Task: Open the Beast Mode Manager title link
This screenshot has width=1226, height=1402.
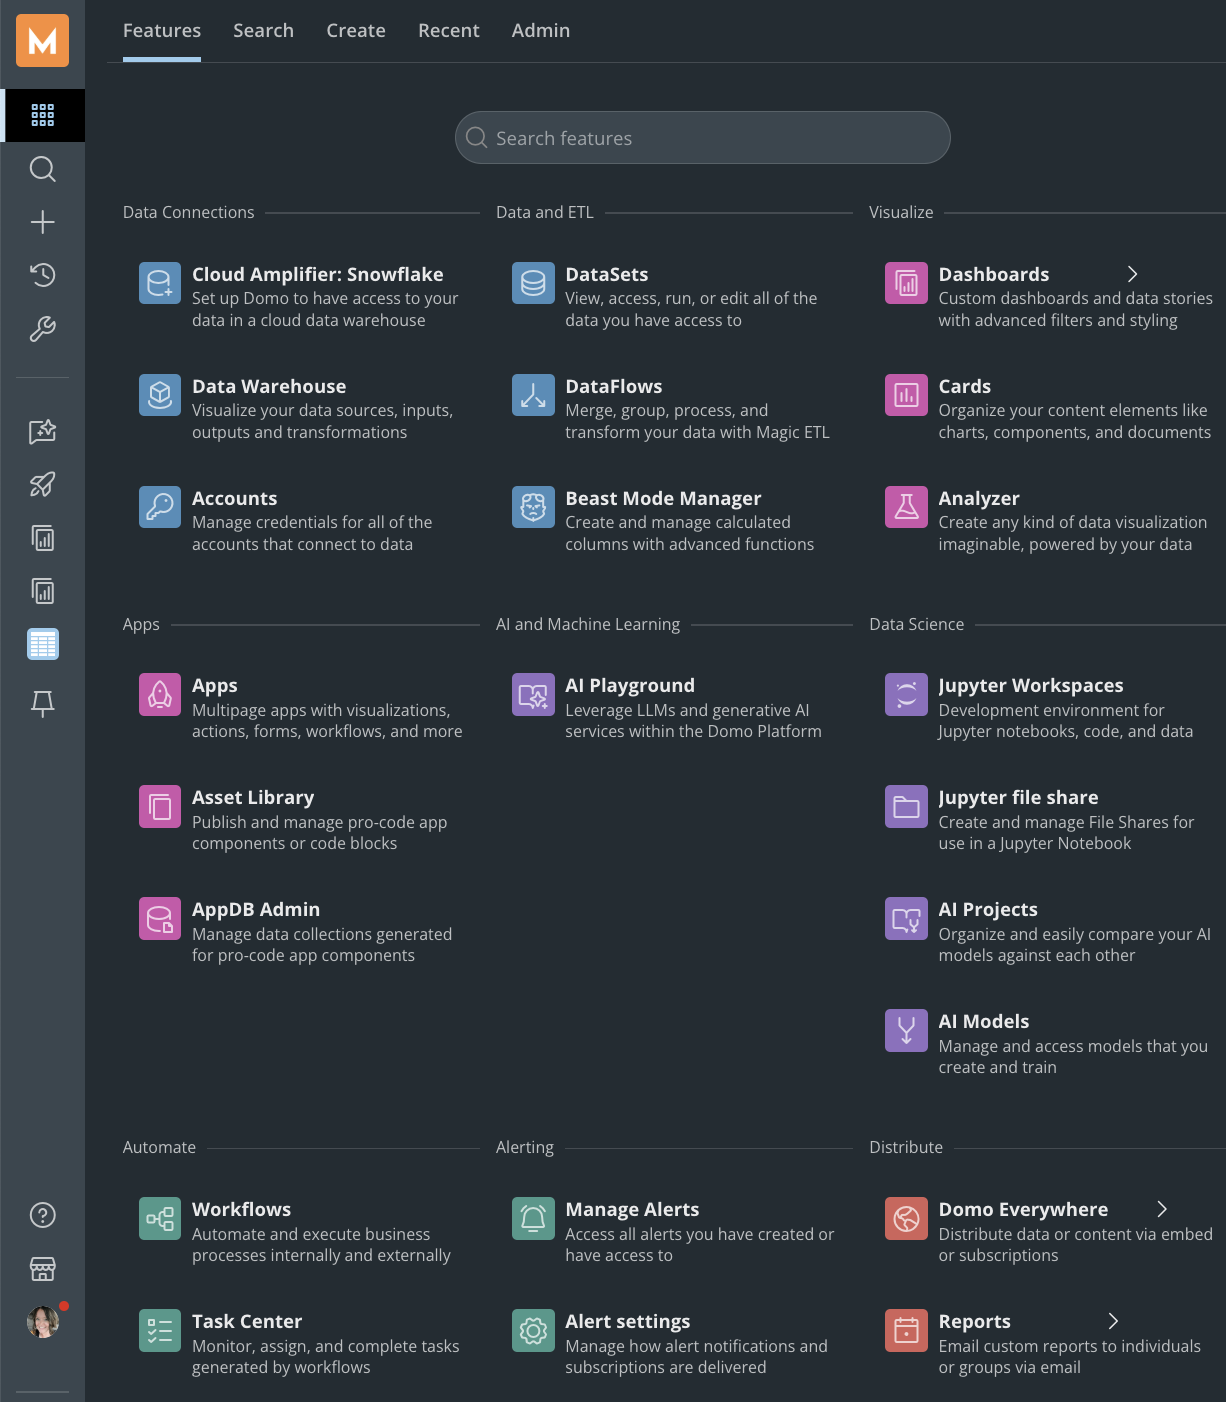Action: tap(663, 498)
